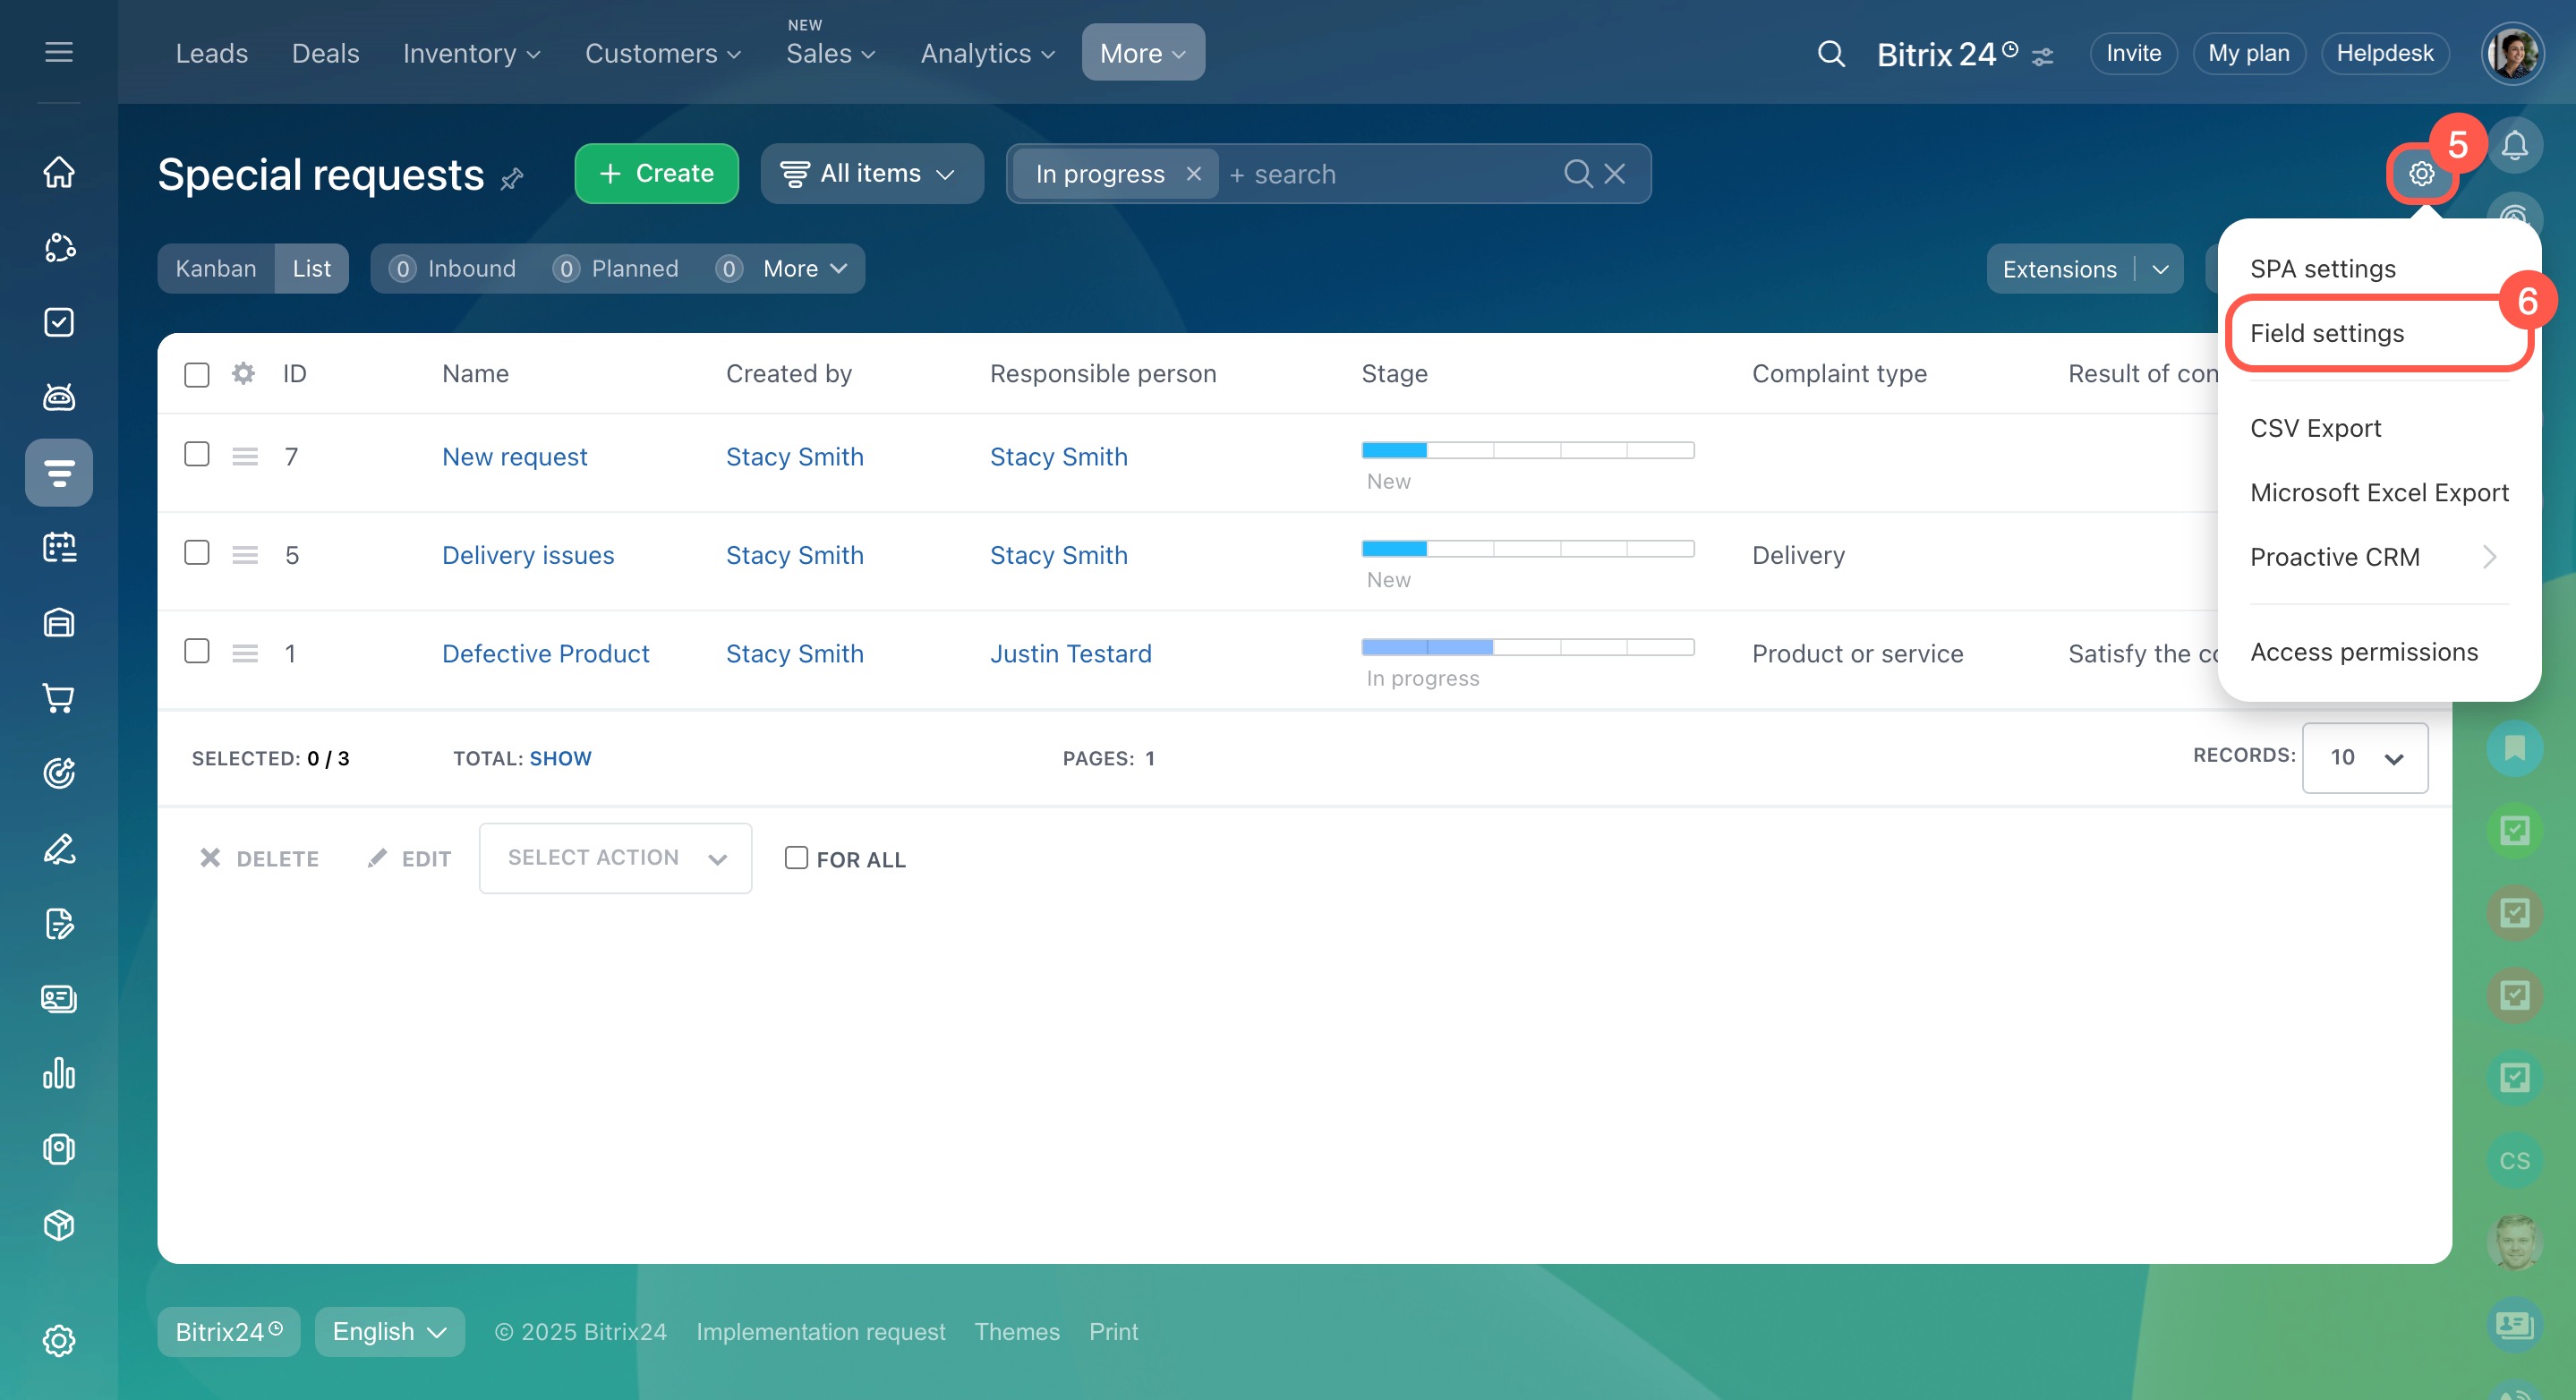2576x1400 pixels.
Task: Expand the Select Action dropdown
Action: click(615, 858)
